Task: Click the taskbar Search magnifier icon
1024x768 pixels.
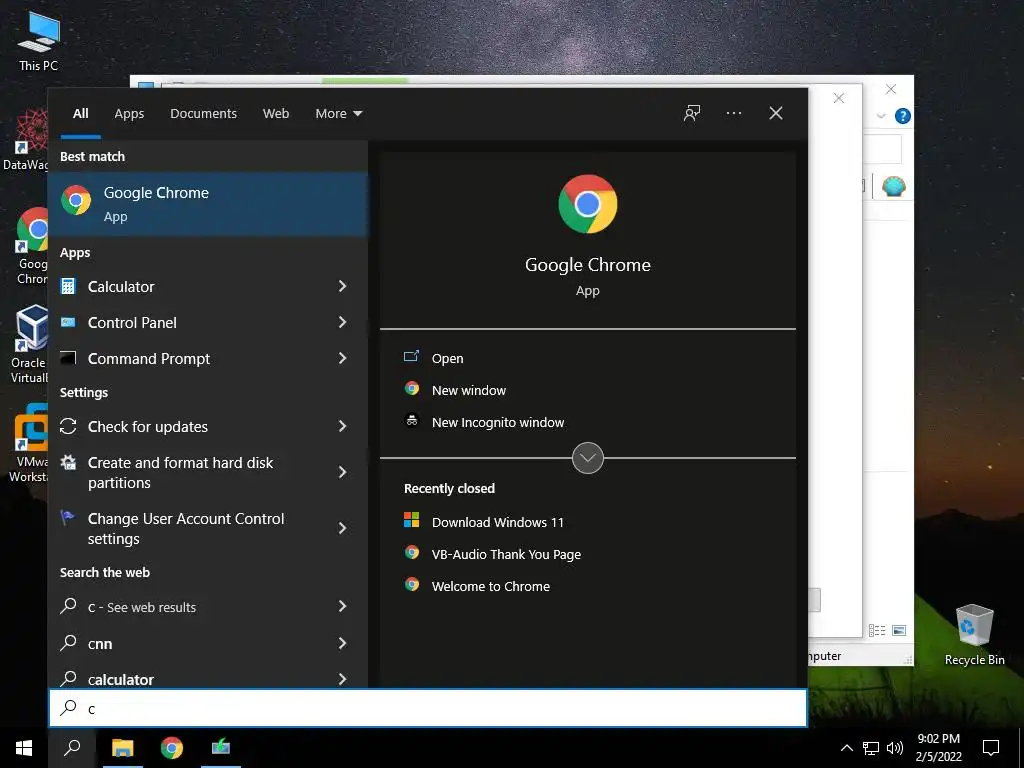Action: pos(72,748)
